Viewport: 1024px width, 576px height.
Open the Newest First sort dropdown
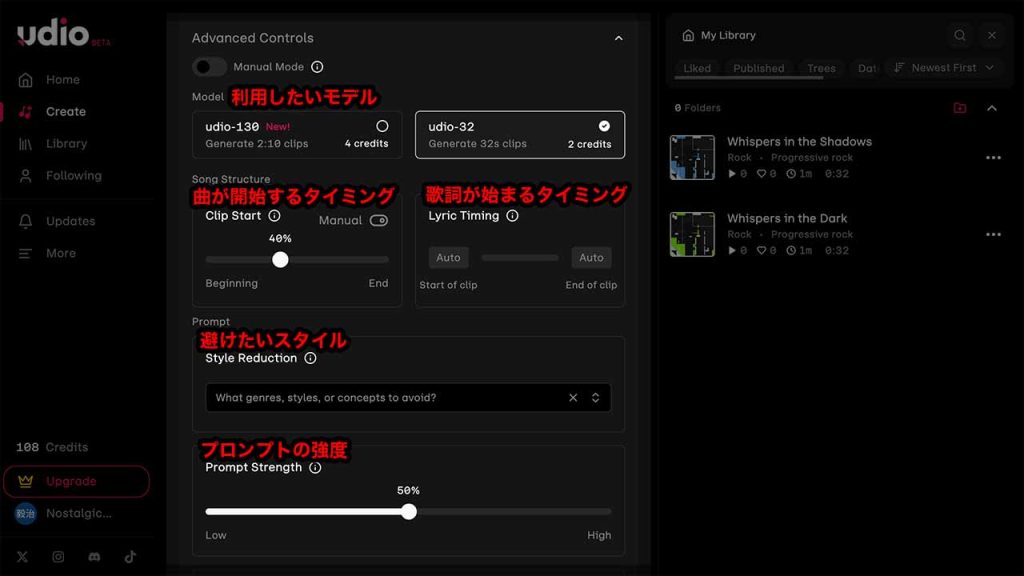tap(944, 68)
